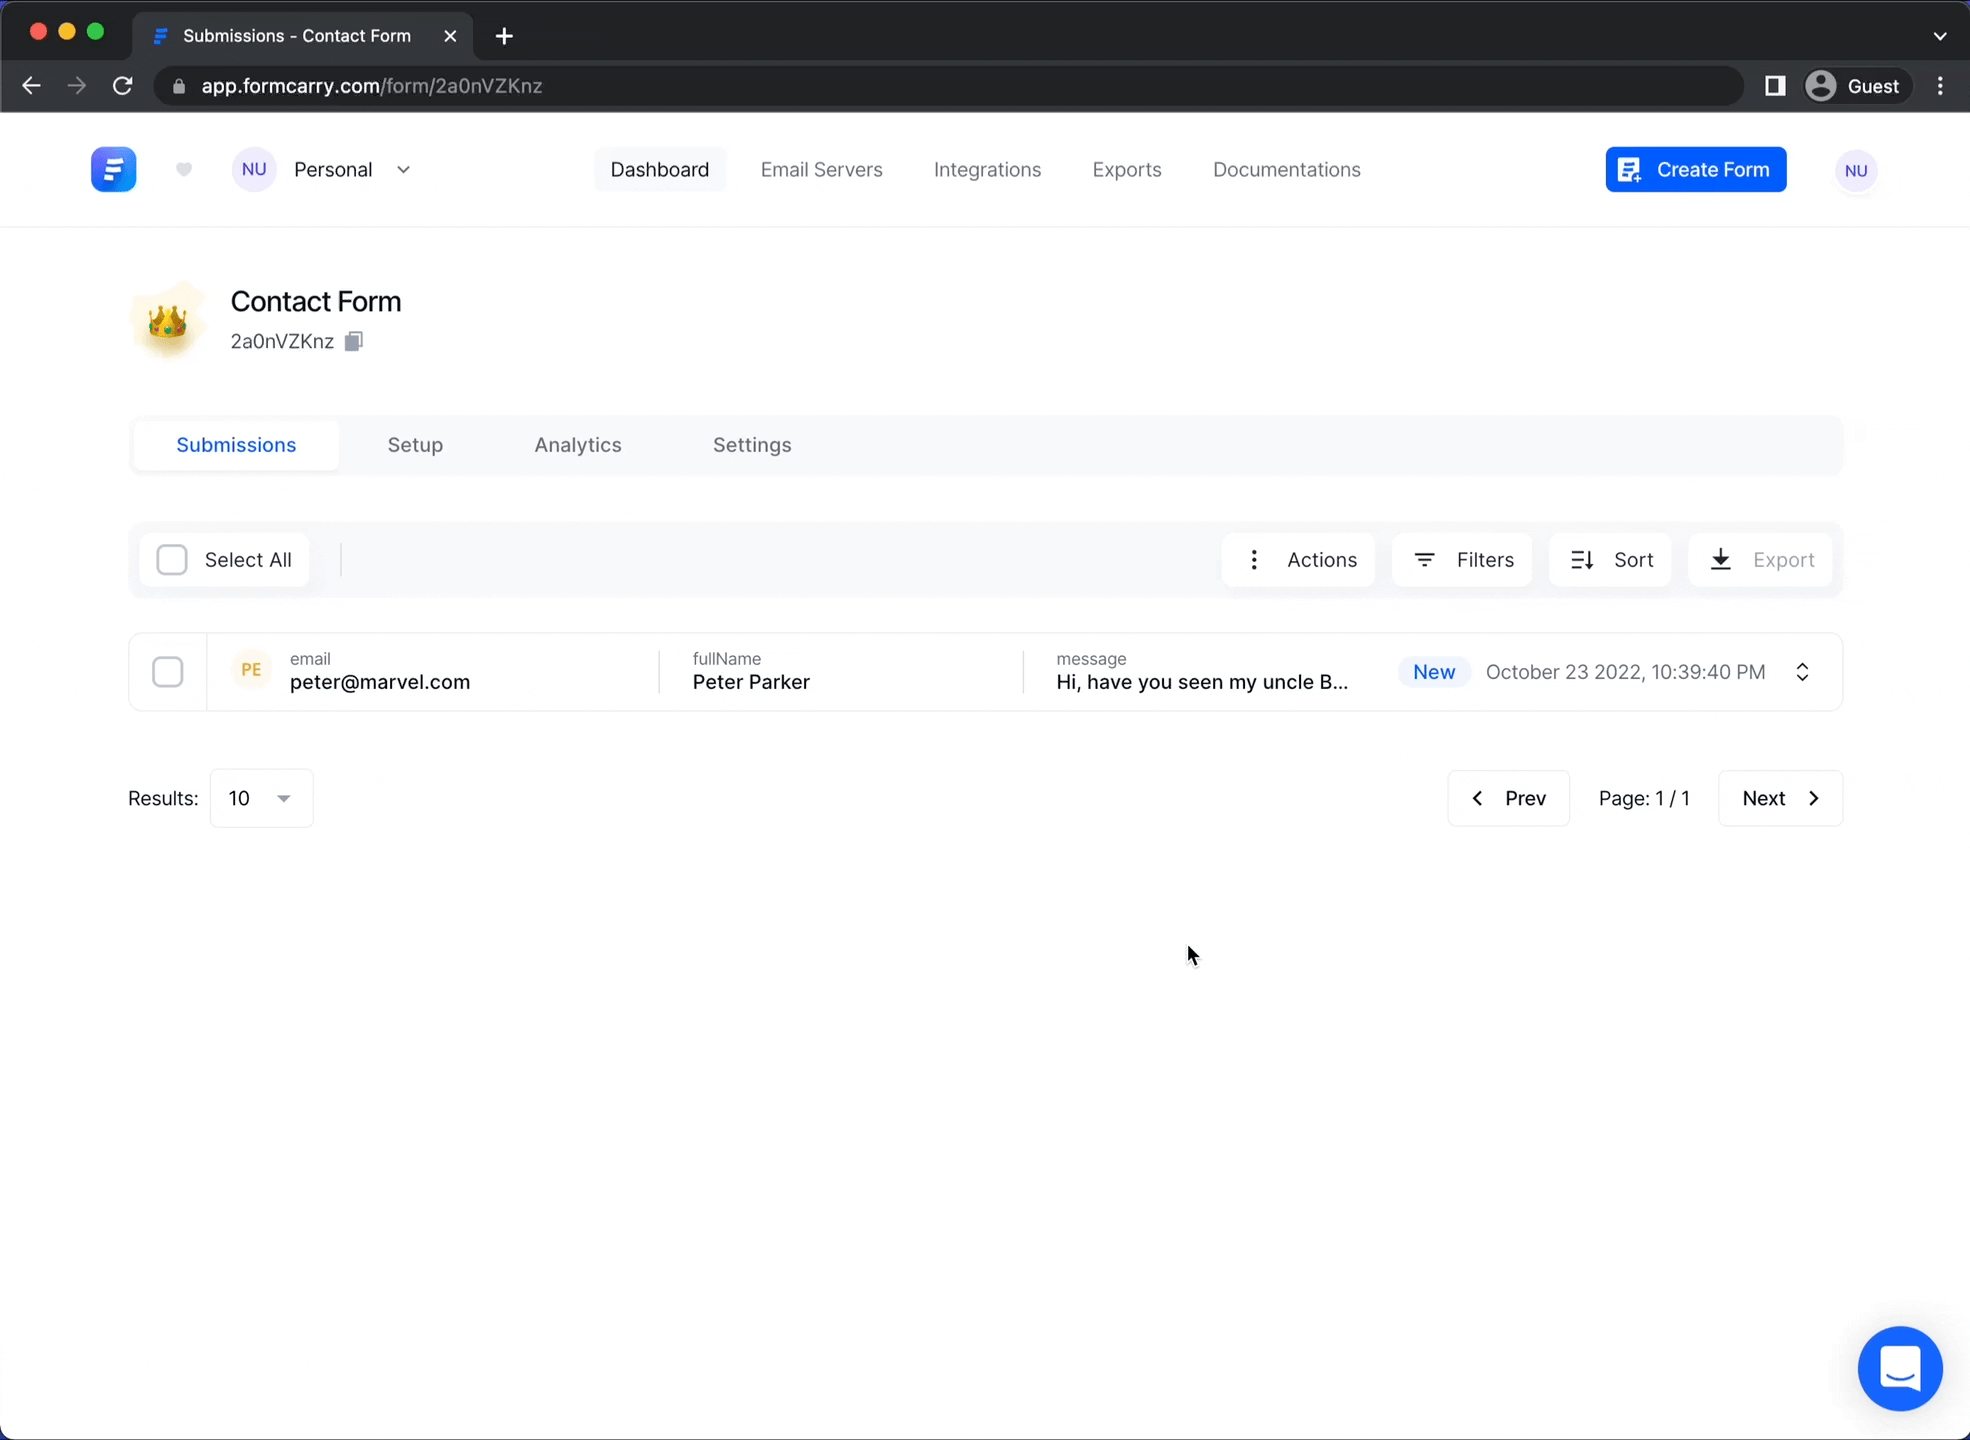Click the NU workspace avatar beside Personal

(x=254, y=169)
